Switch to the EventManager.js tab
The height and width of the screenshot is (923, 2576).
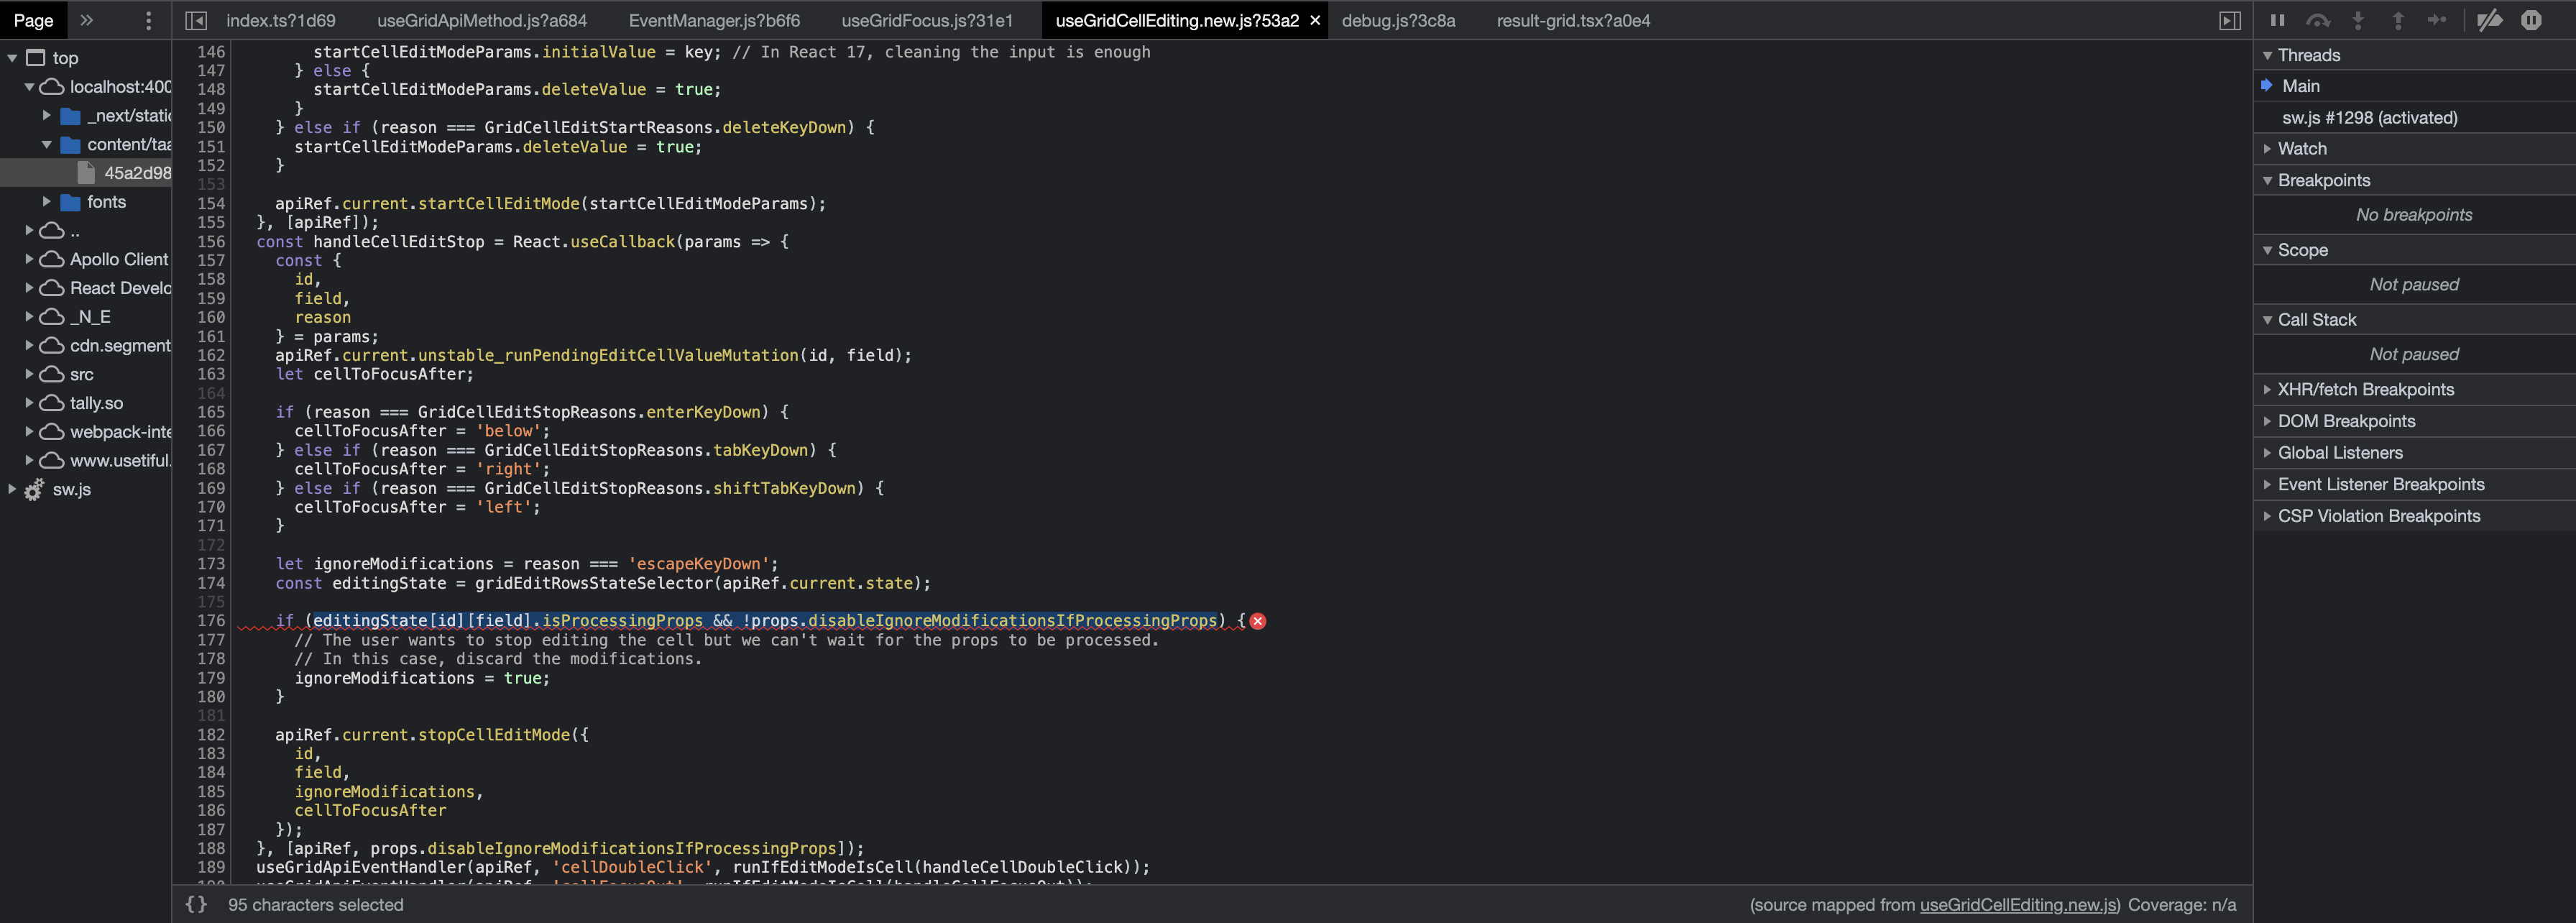(x=714, y=19)
